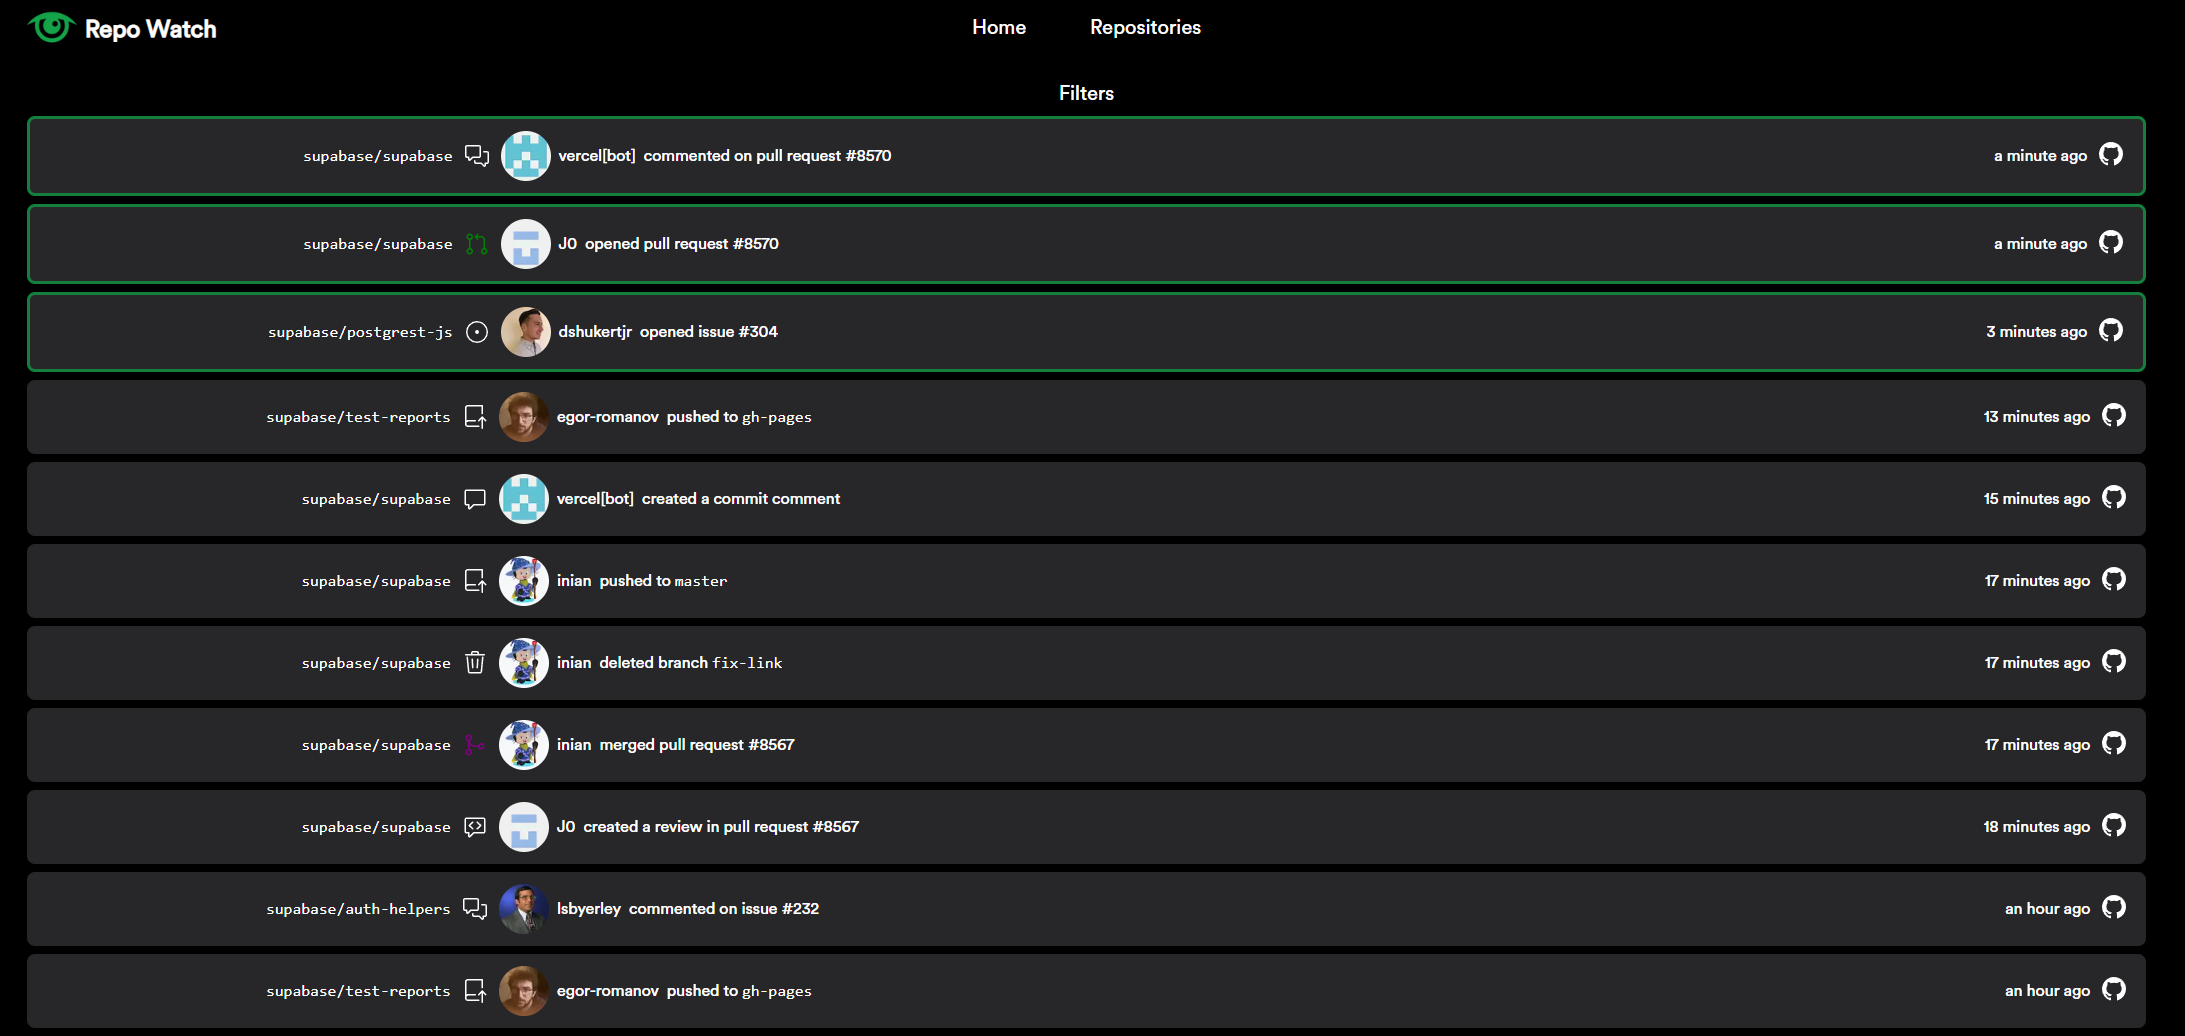
Task: Open GitHub icon on 15 minutes ago row
Action: [x=2114, y=498]
